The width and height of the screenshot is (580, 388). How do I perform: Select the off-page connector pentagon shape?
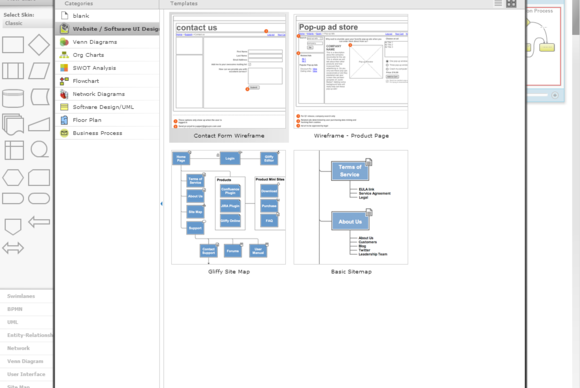click(13, 226)
